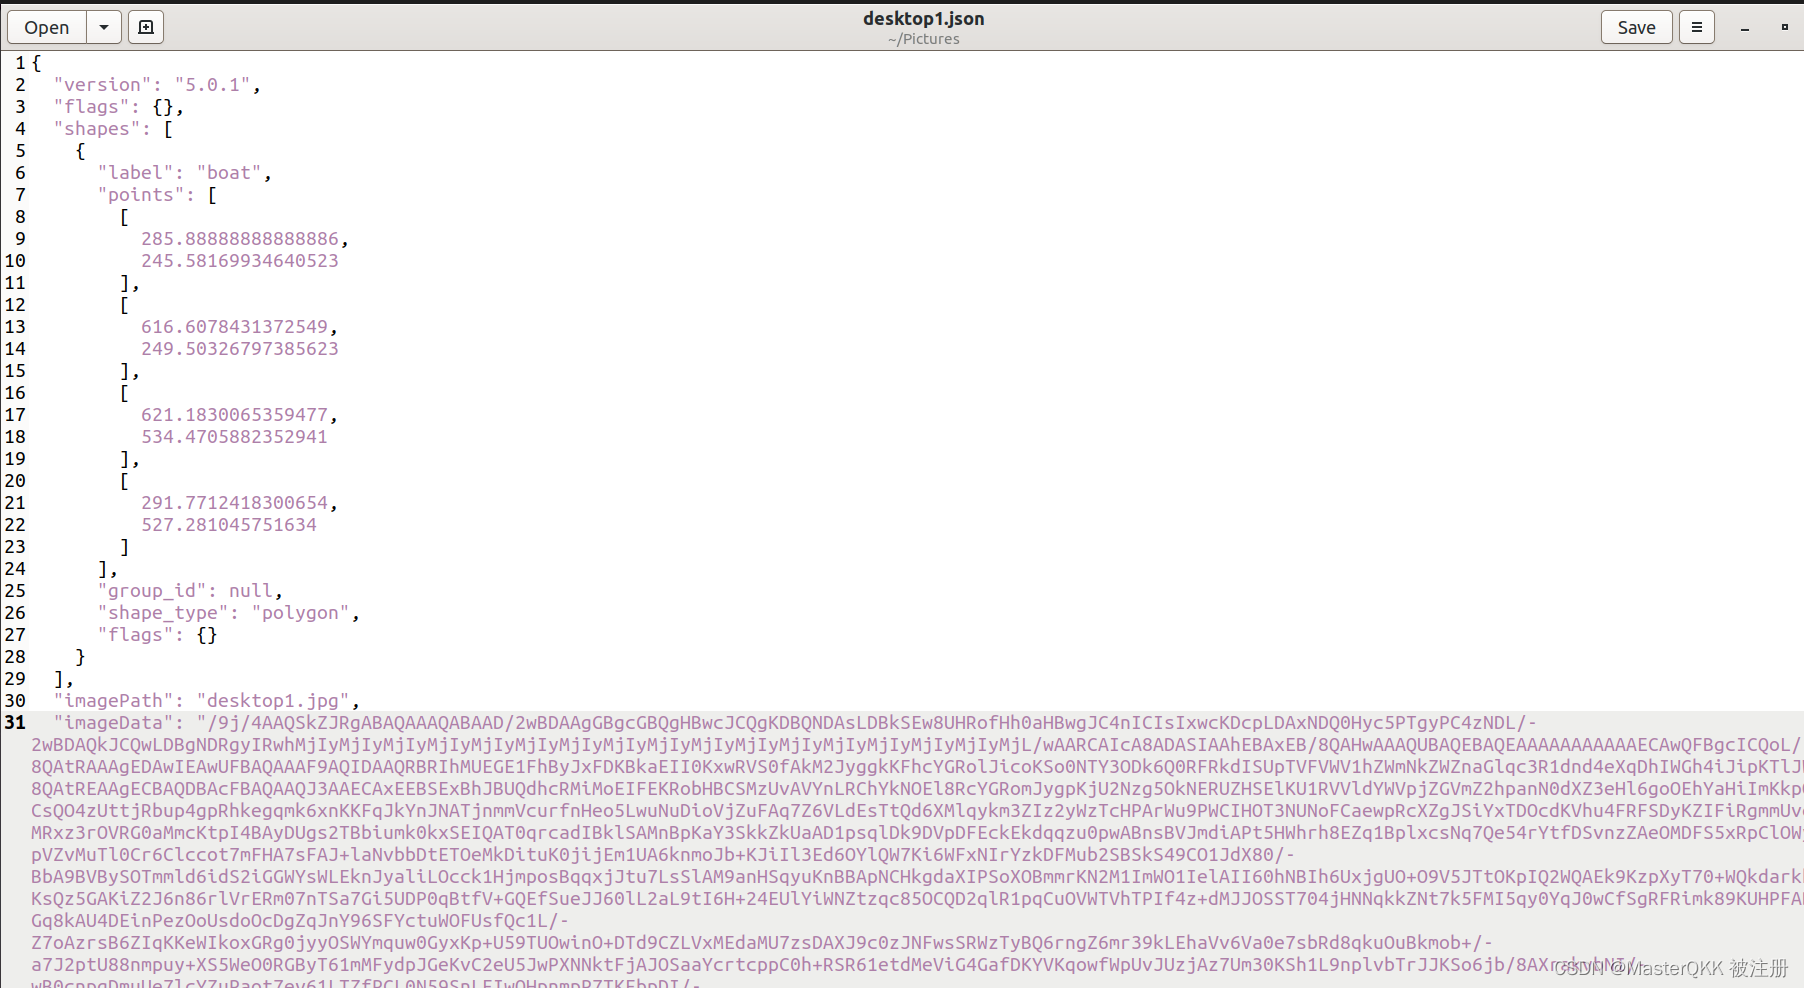Click the shape "flags": {} on line 27
The width and height of the screenshot is (1804, 988).
[157, 635]
